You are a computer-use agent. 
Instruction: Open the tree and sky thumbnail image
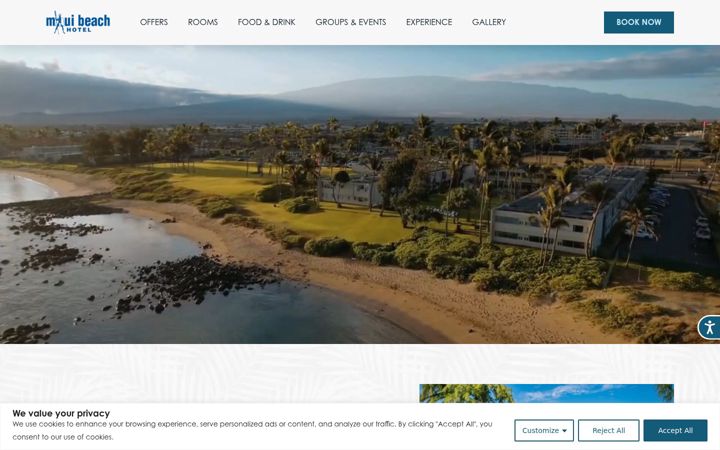(x=546, y=394)
